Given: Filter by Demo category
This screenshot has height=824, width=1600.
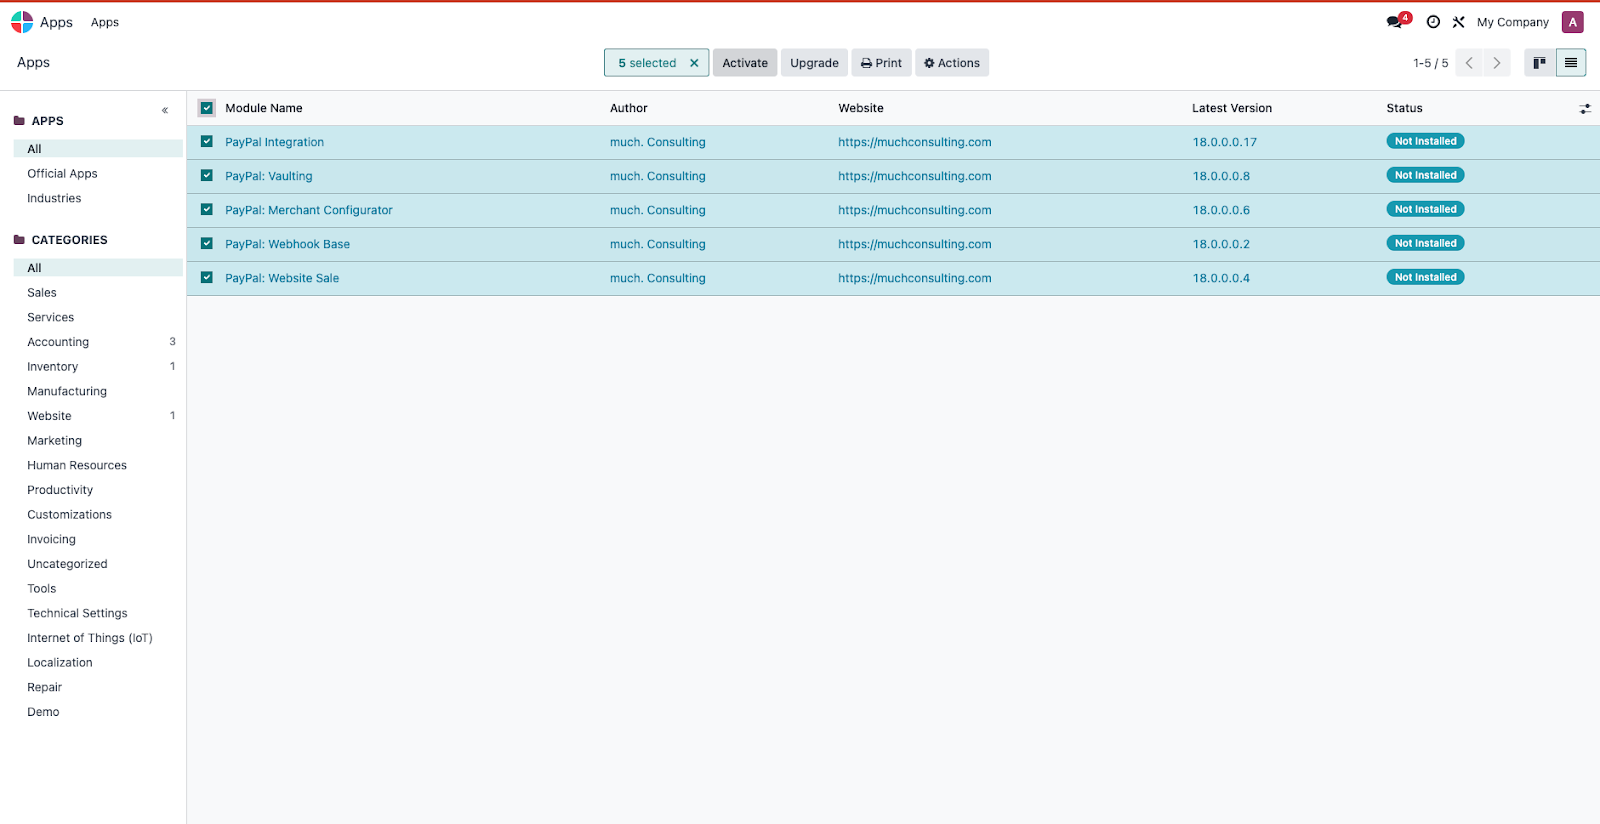Looking at the screenshot, I should click(x=98, y=712).
